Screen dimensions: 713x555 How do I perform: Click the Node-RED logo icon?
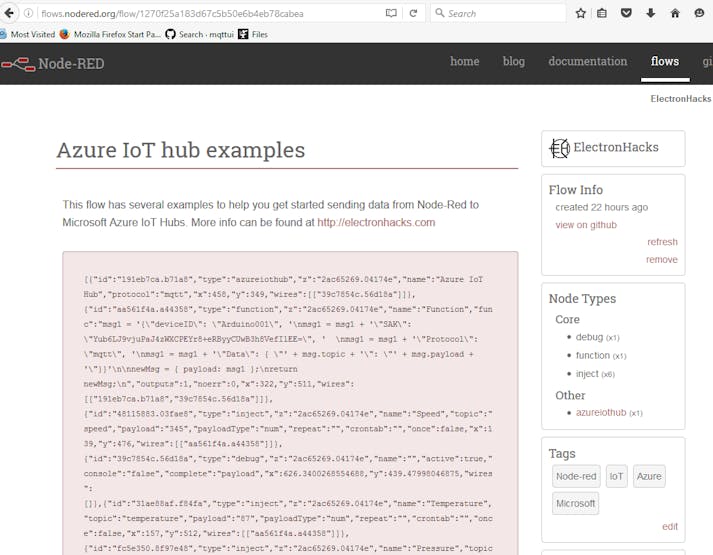[x=18, y=64]
